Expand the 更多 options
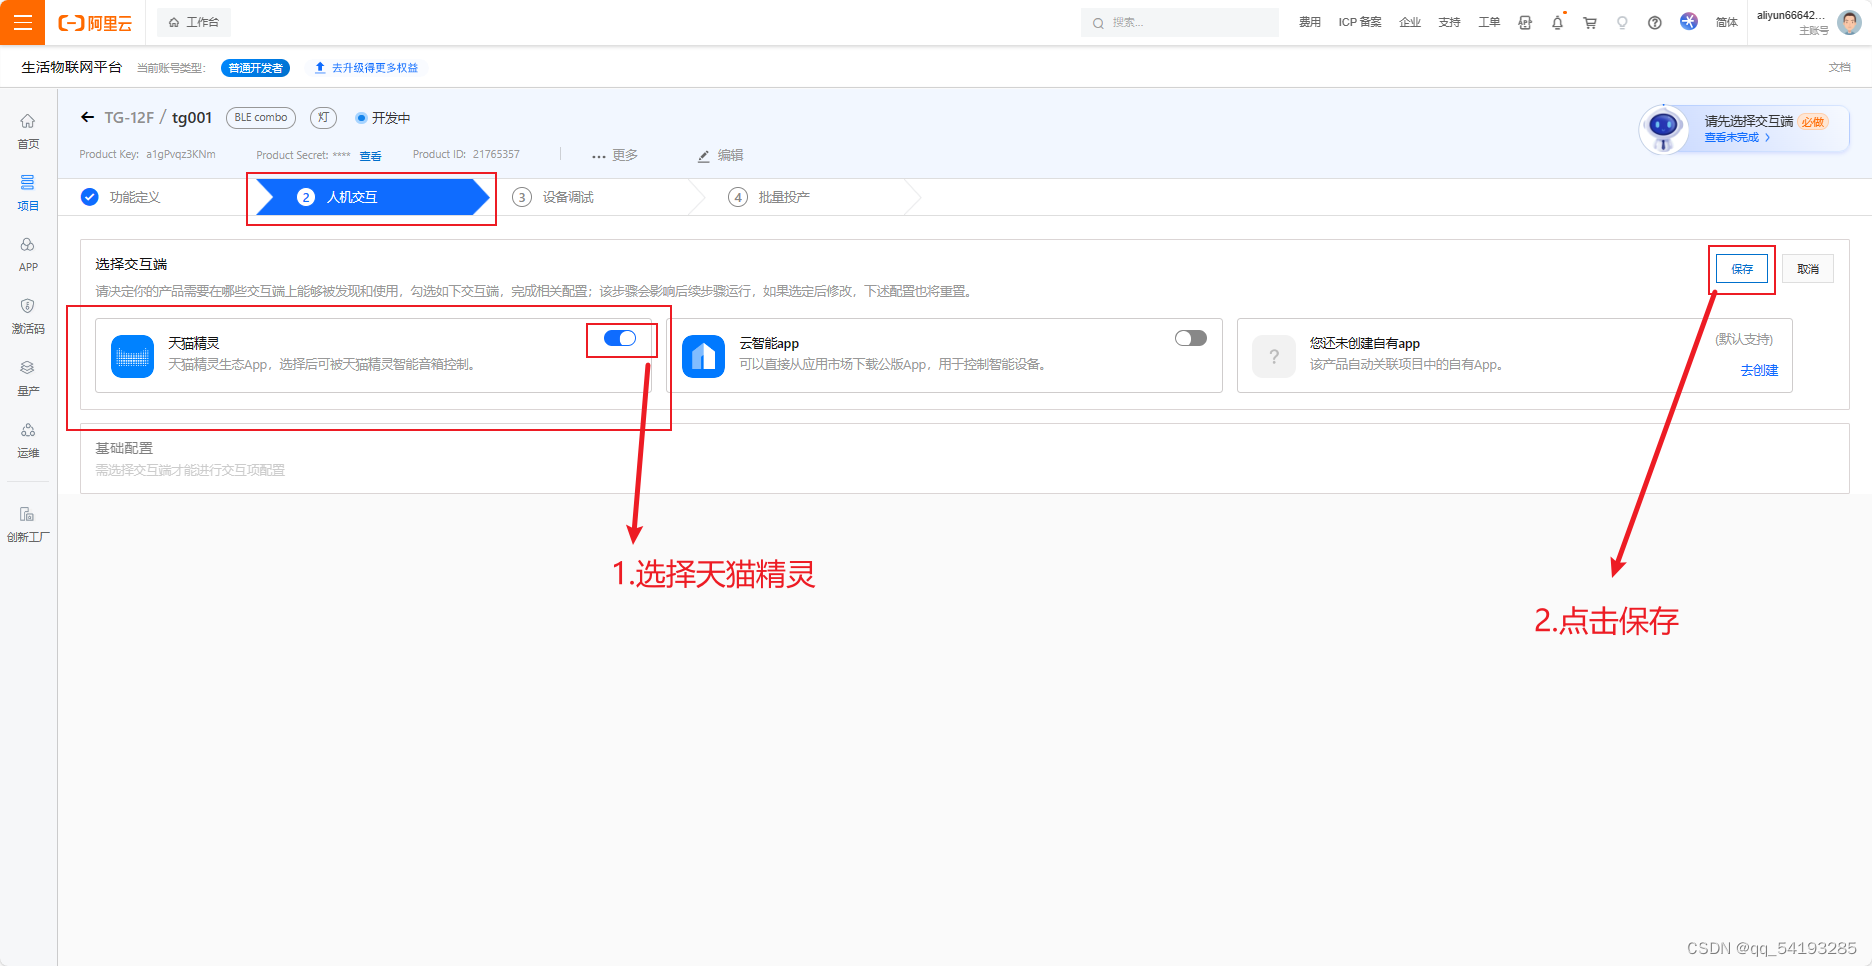Image resolution: width=1872 pixels, height=966 pixels. pyautogui.click(x=615, y=155)
